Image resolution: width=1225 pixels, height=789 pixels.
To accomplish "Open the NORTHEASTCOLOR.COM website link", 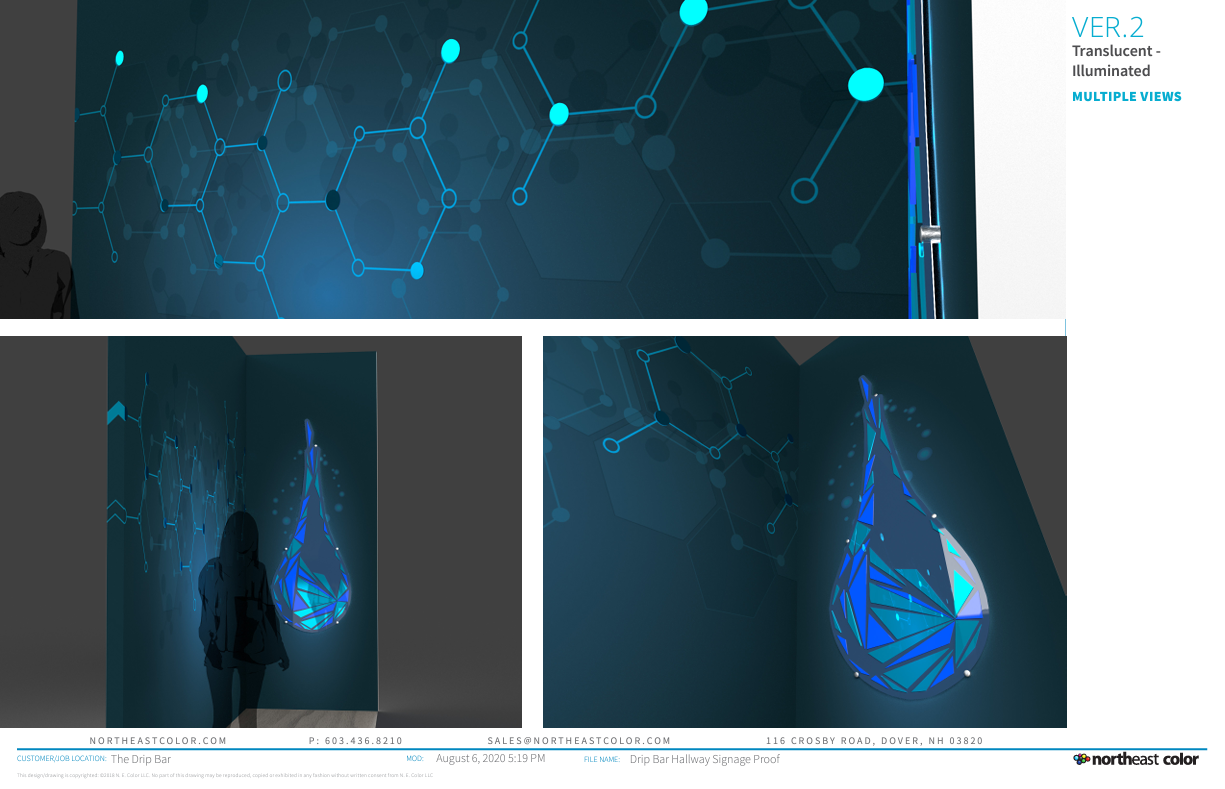I will pyautogui.click(x=158, y=741).
